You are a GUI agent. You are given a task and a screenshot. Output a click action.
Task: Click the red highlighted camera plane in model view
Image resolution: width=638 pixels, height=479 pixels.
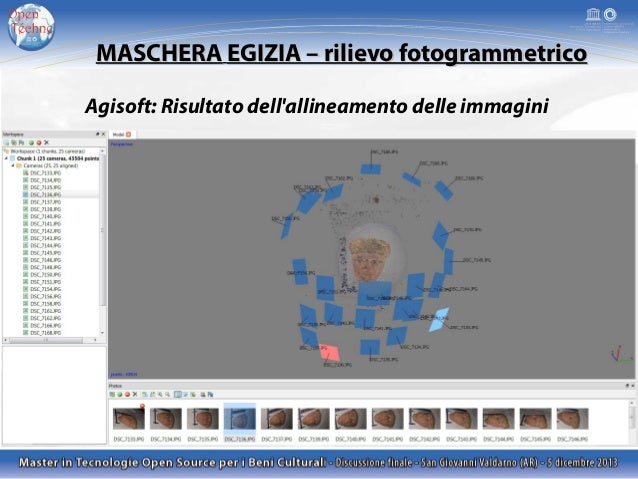(x=330, y=352)
